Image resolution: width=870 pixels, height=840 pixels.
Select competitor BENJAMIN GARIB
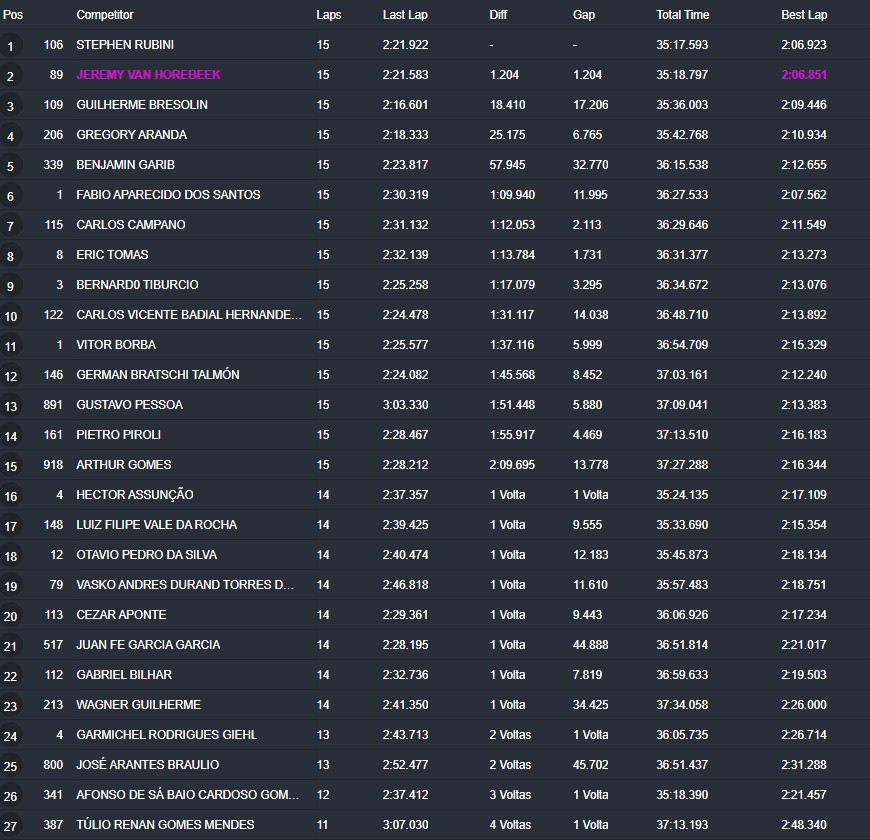pyautogui.click(x=125, y=165)
